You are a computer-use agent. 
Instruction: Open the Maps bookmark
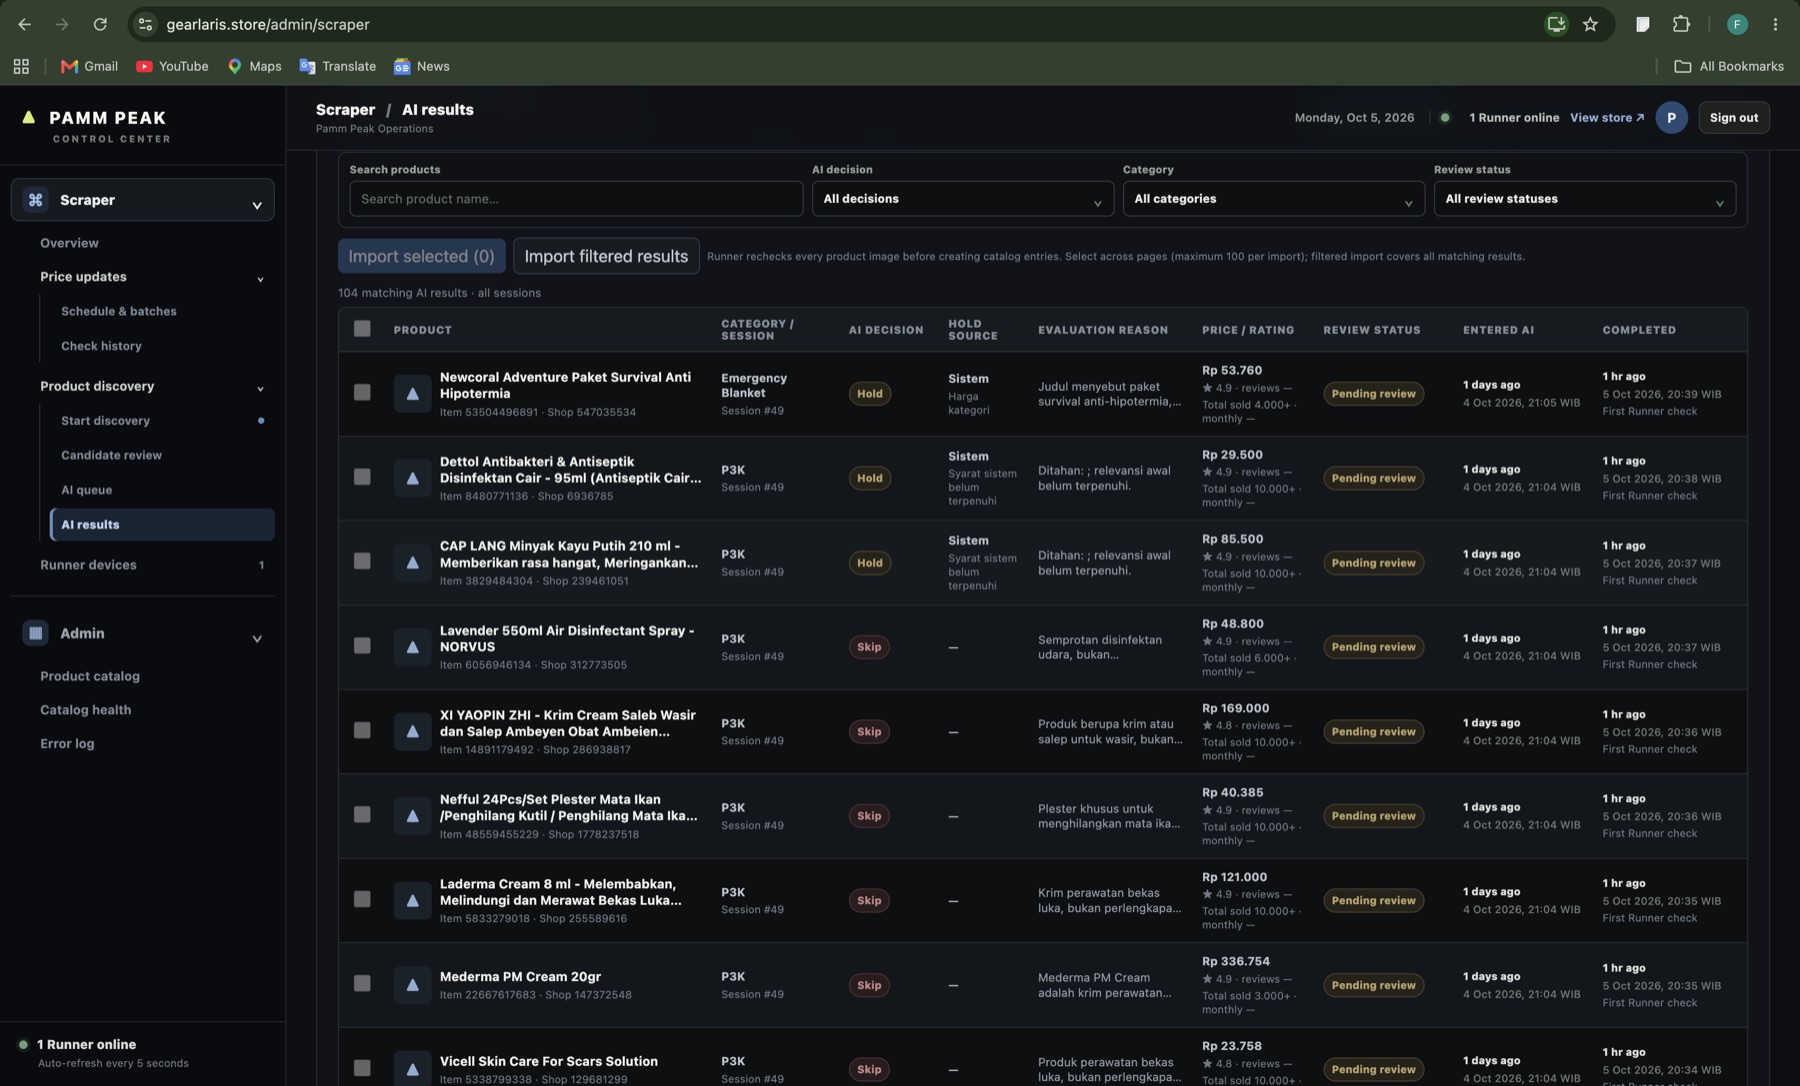[254, 66]
